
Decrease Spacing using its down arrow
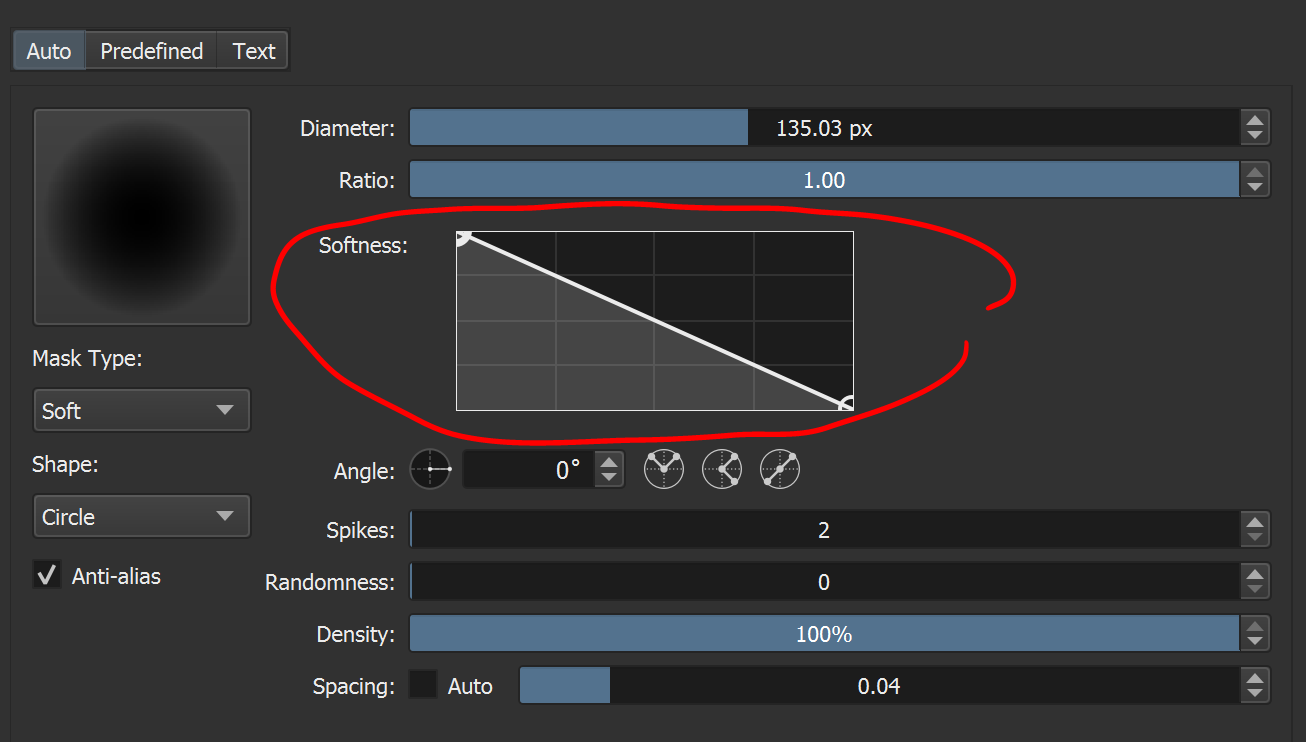[1255, 695]
